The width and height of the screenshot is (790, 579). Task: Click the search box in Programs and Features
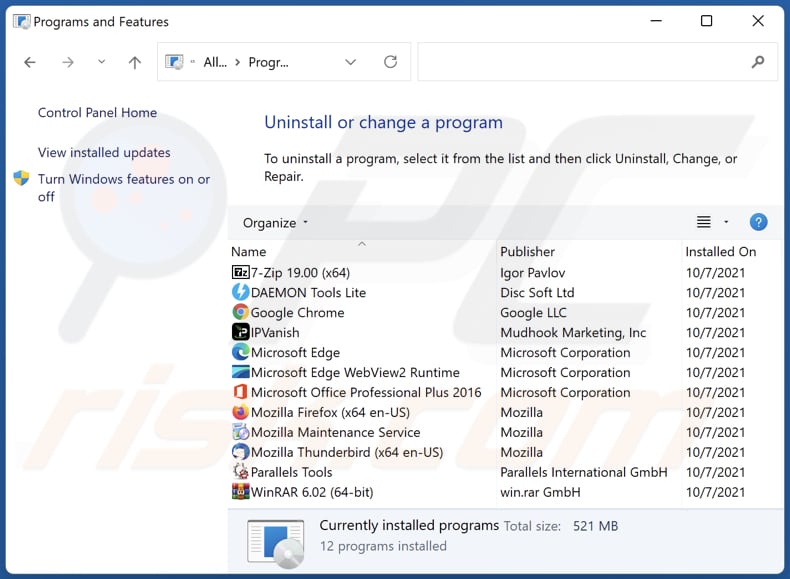click(585, 62)
